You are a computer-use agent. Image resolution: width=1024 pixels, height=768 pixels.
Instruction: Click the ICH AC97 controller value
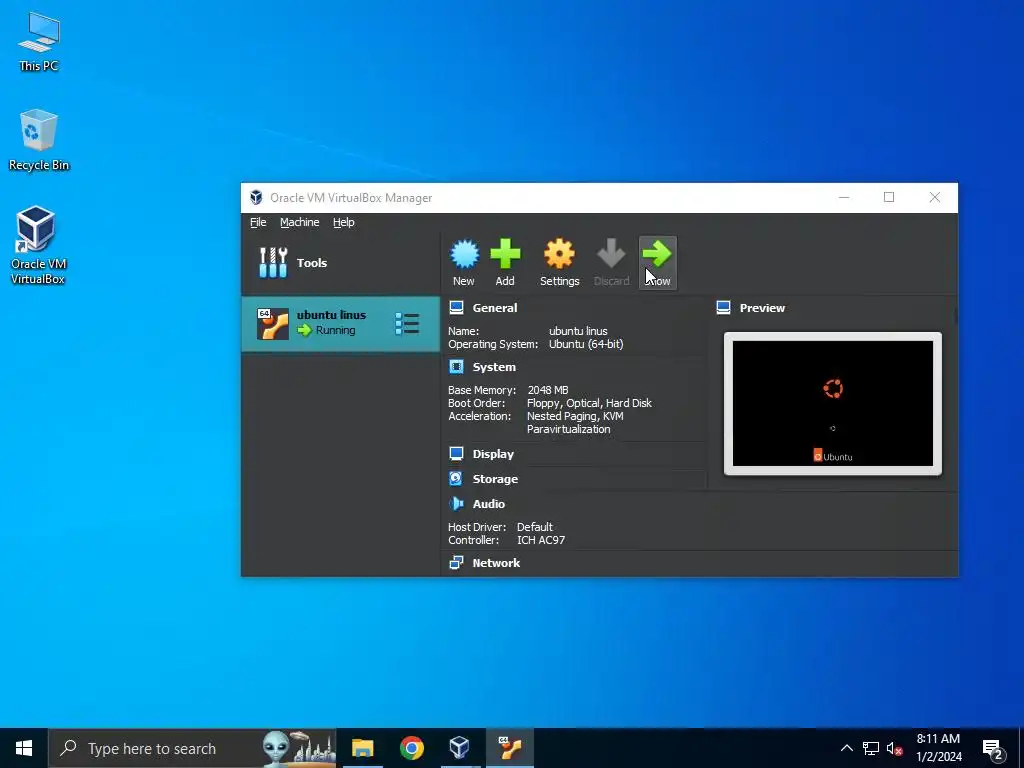click(x=541, y=540)
